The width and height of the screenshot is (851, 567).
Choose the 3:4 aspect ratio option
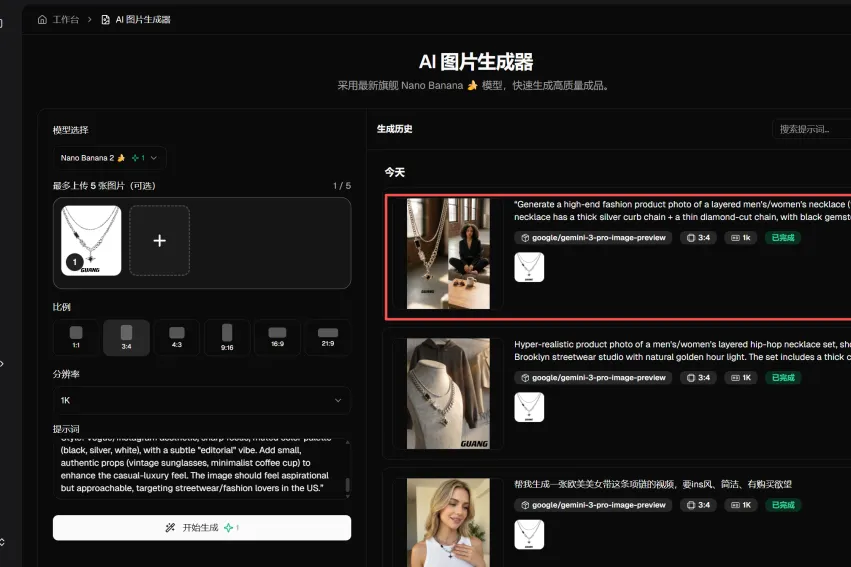click(x=126, y=337)
